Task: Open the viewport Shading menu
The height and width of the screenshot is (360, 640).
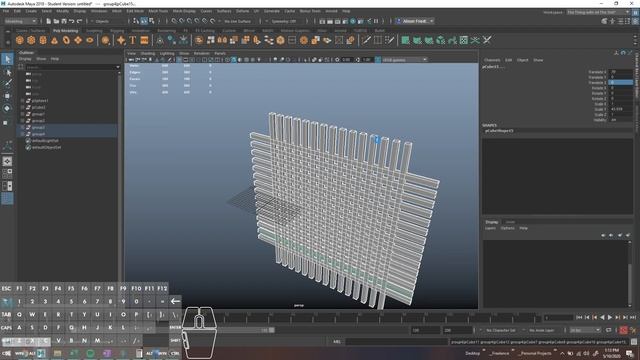Action: (x=148, y=53)
